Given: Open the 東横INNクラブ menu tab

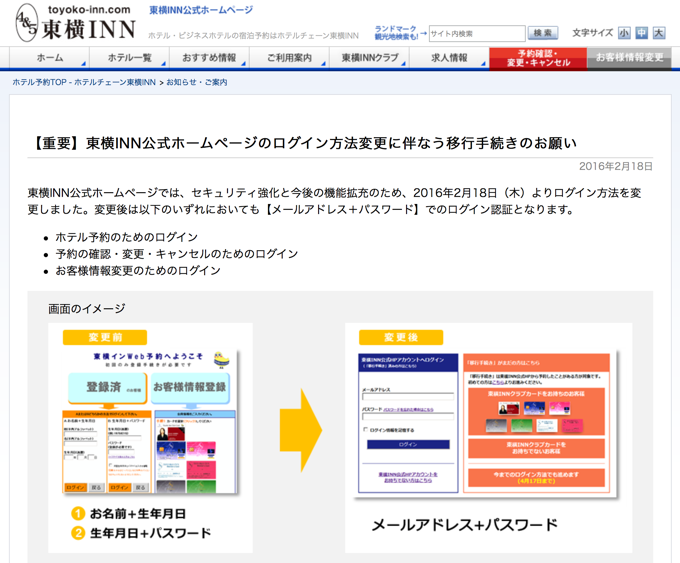Looking at the screenshot, I should point(369,58).
